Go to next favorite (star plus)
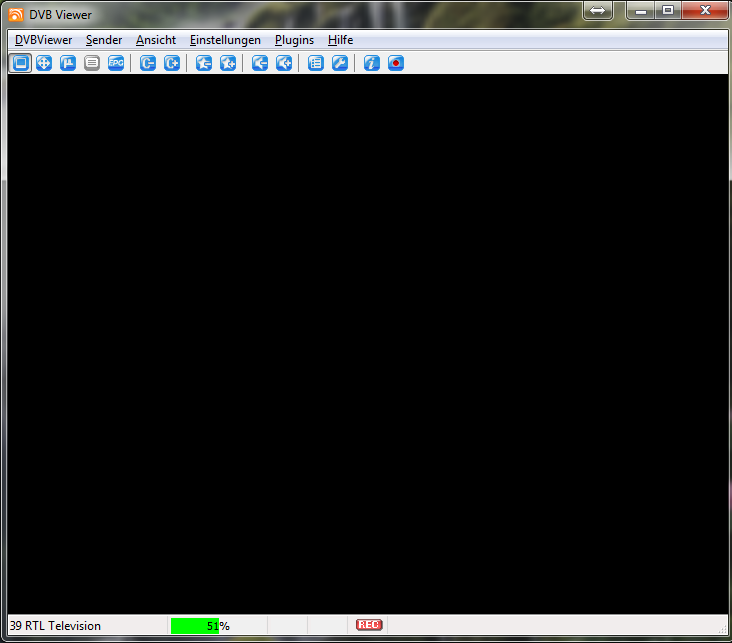732x643 pixels. point(228,63)
